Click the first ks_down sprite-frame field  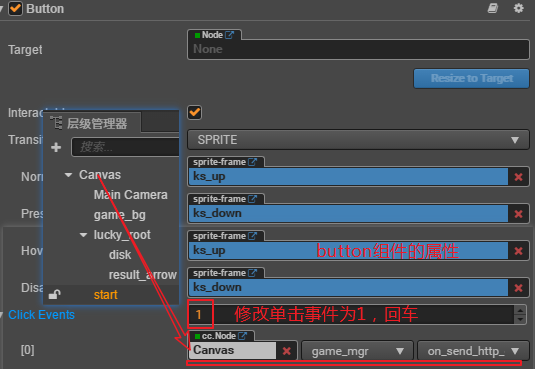[x=348, y=214]
